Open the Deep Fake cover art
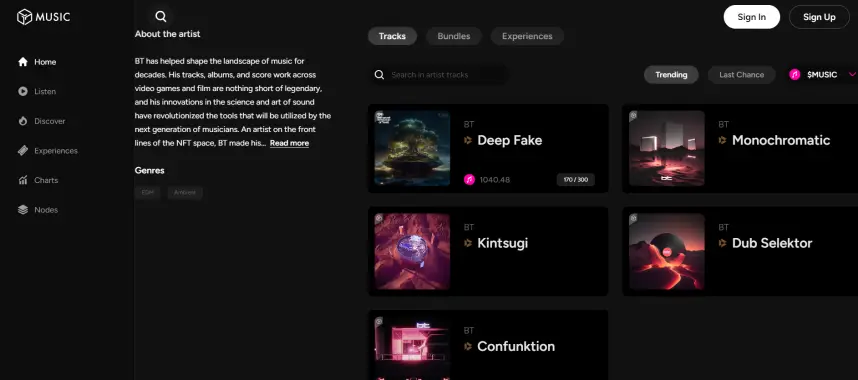The width and height of the screenshot is (858, 380). pyautogui.click(x=412, y=148)
